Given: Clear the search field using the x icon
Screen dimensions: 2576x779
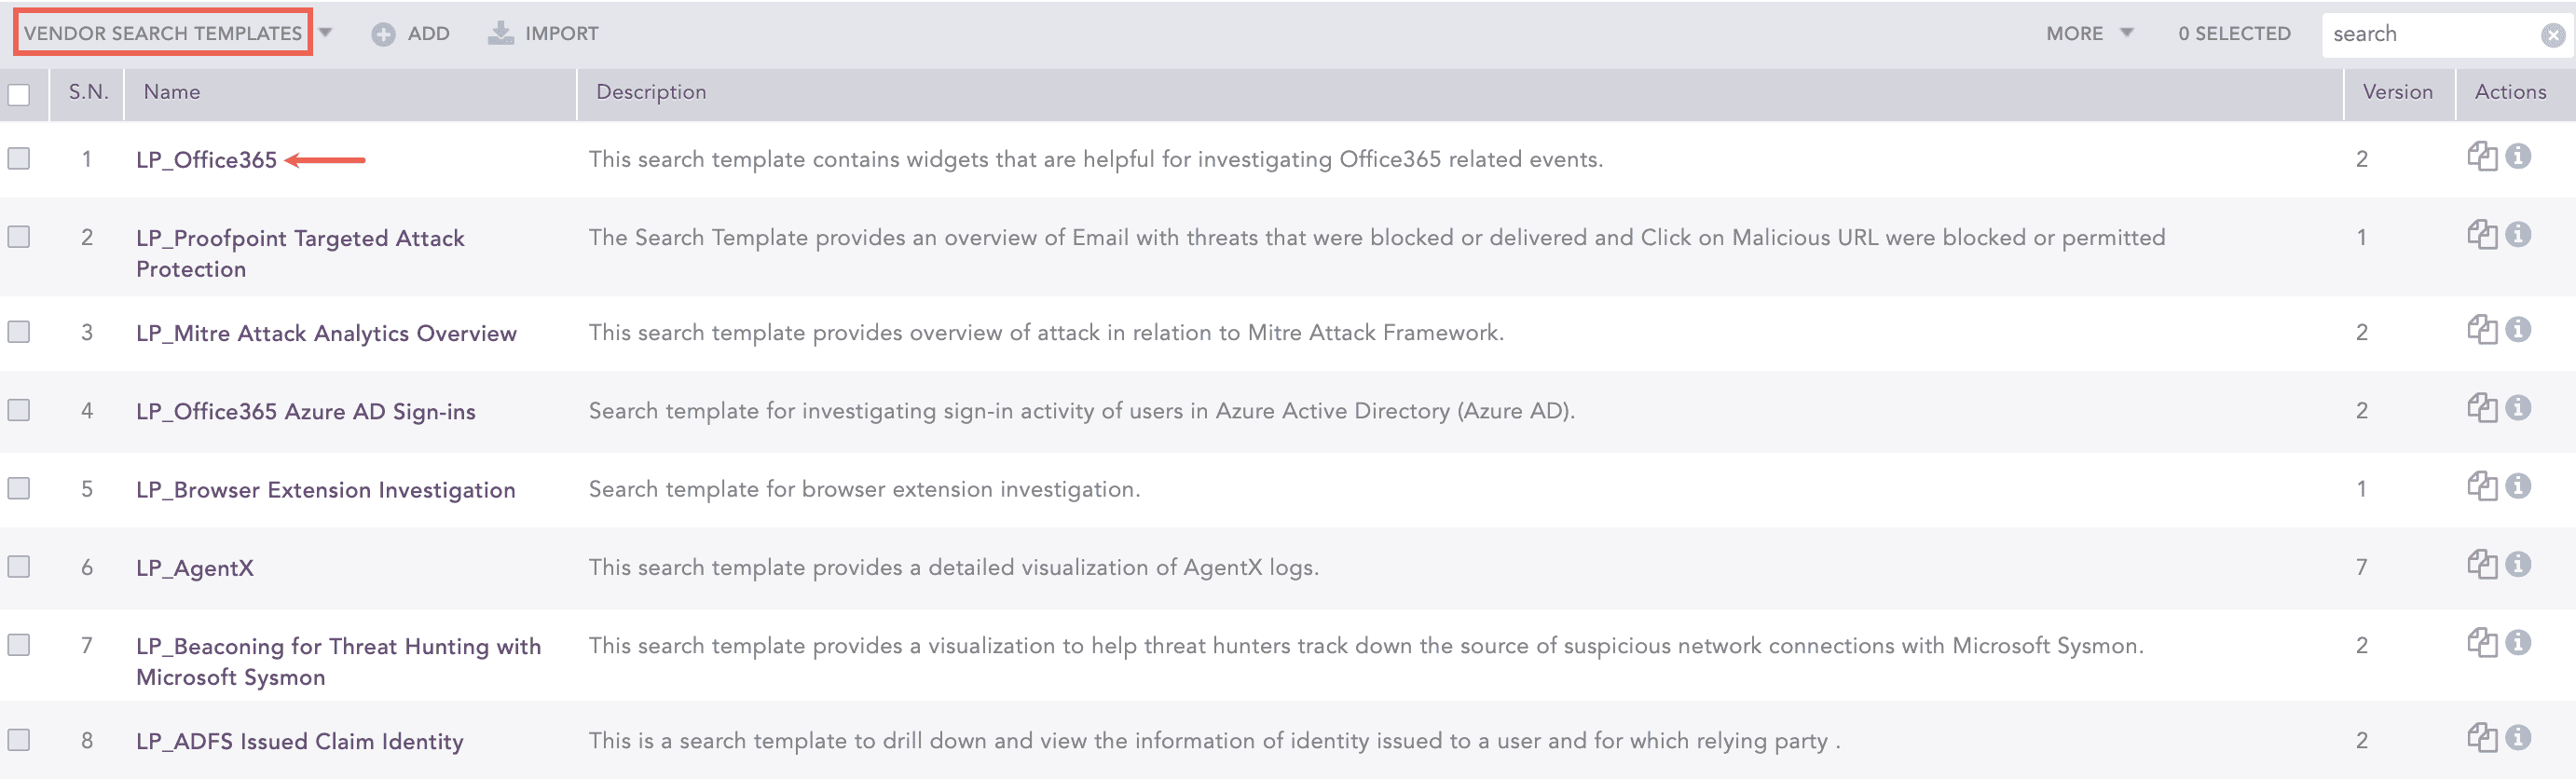Looking at the screenshot, I should pos(2553,33).
